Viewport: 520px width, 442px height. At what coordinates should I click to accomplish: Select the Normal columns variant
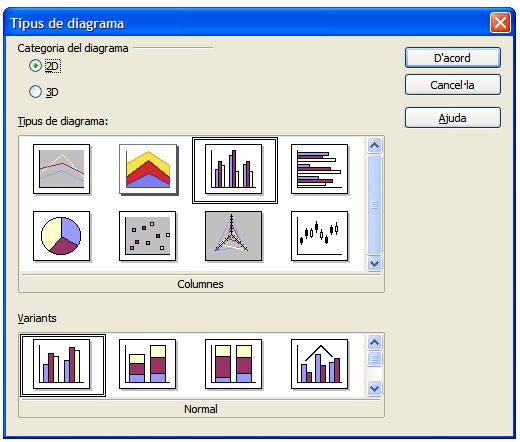(x=63, y=365)
